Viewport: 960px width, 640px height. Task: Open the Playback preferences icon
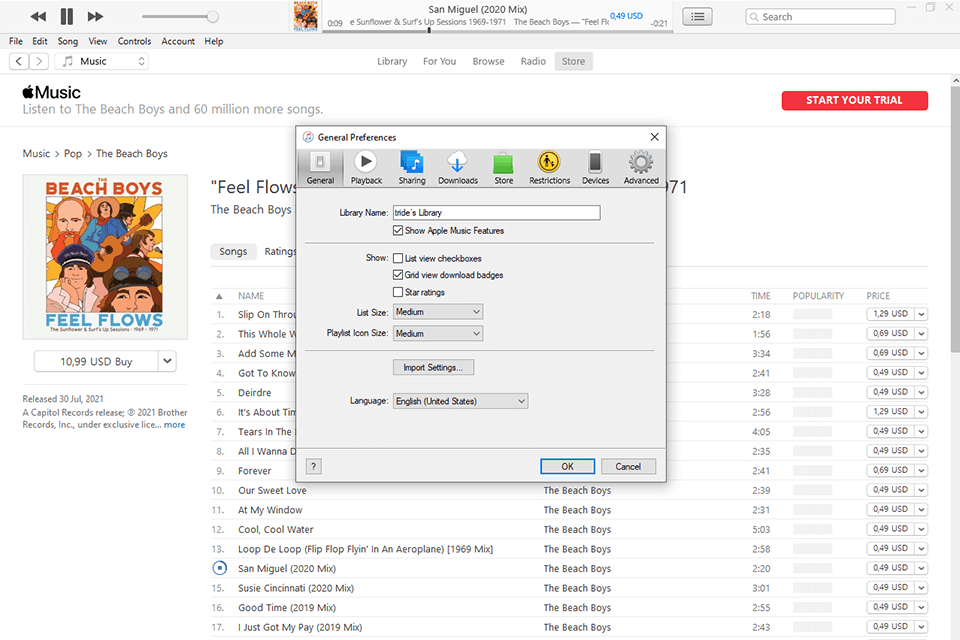[366, 167]
